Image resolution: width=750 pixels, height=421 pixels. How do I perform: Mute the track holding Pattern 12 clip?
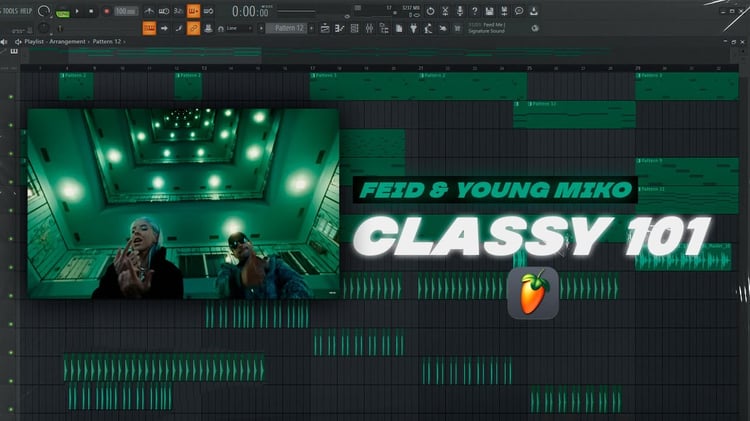[x=11, y=125]
